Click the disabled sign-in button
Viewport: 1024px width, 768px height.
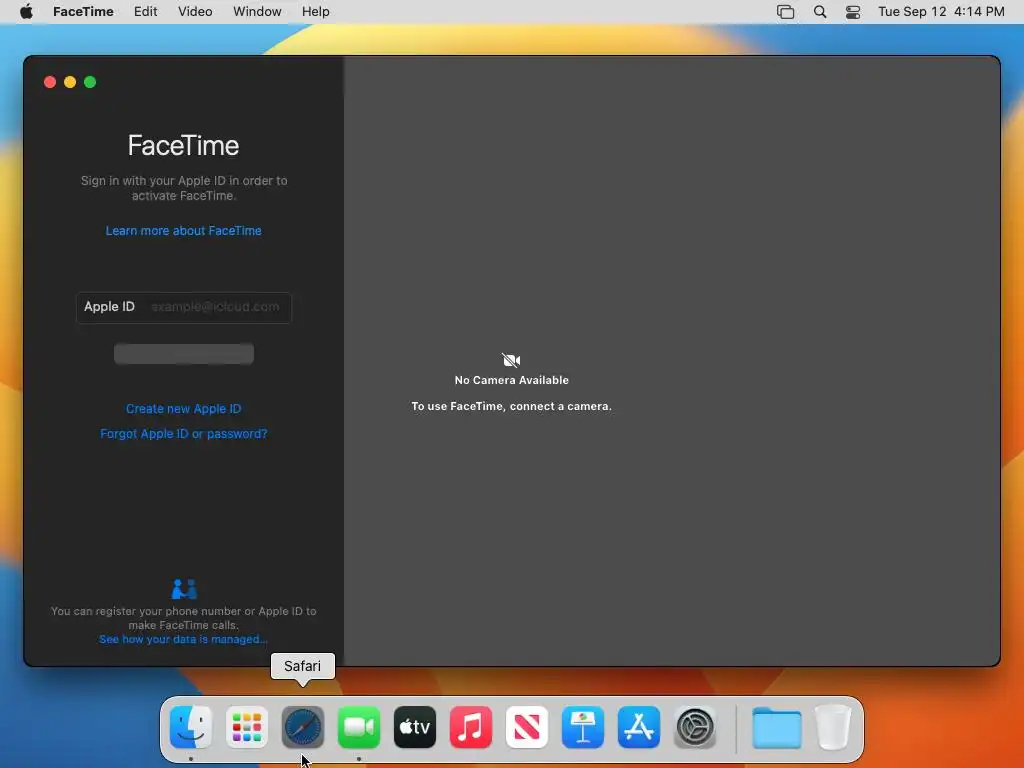(184, 353)
